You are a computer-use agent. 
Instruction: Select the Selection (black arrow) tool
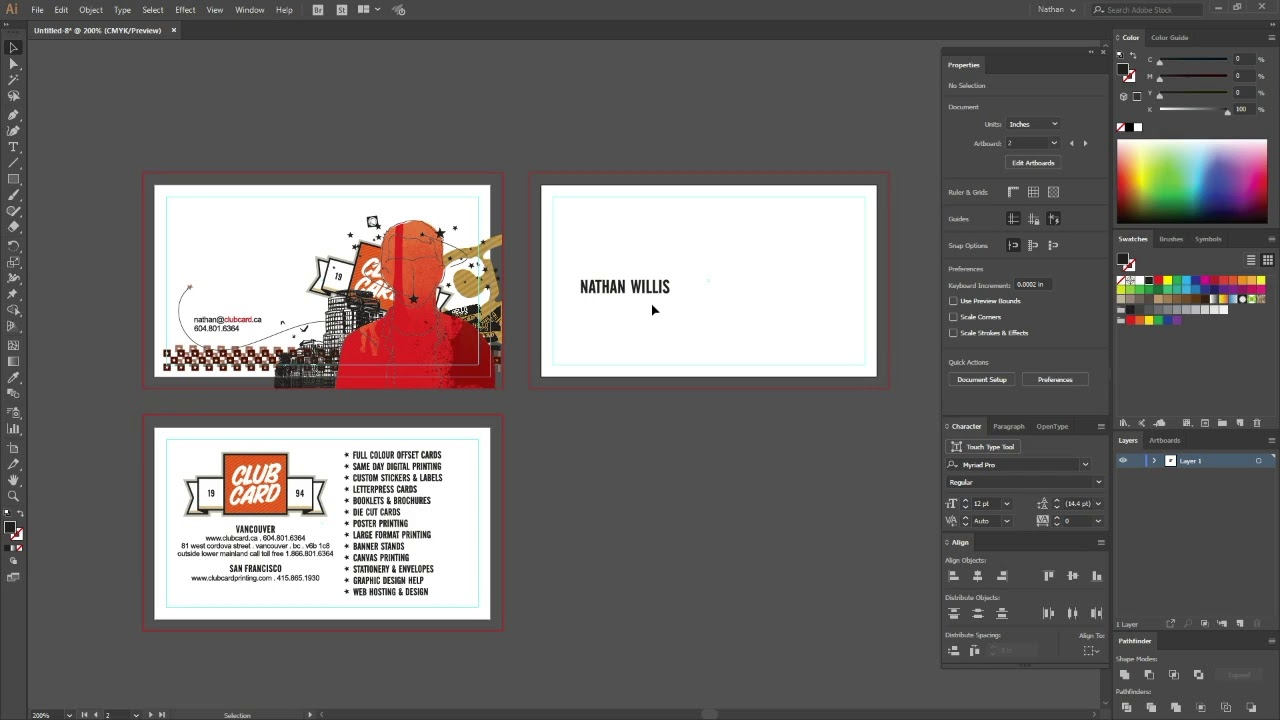(x=14, y=48)
